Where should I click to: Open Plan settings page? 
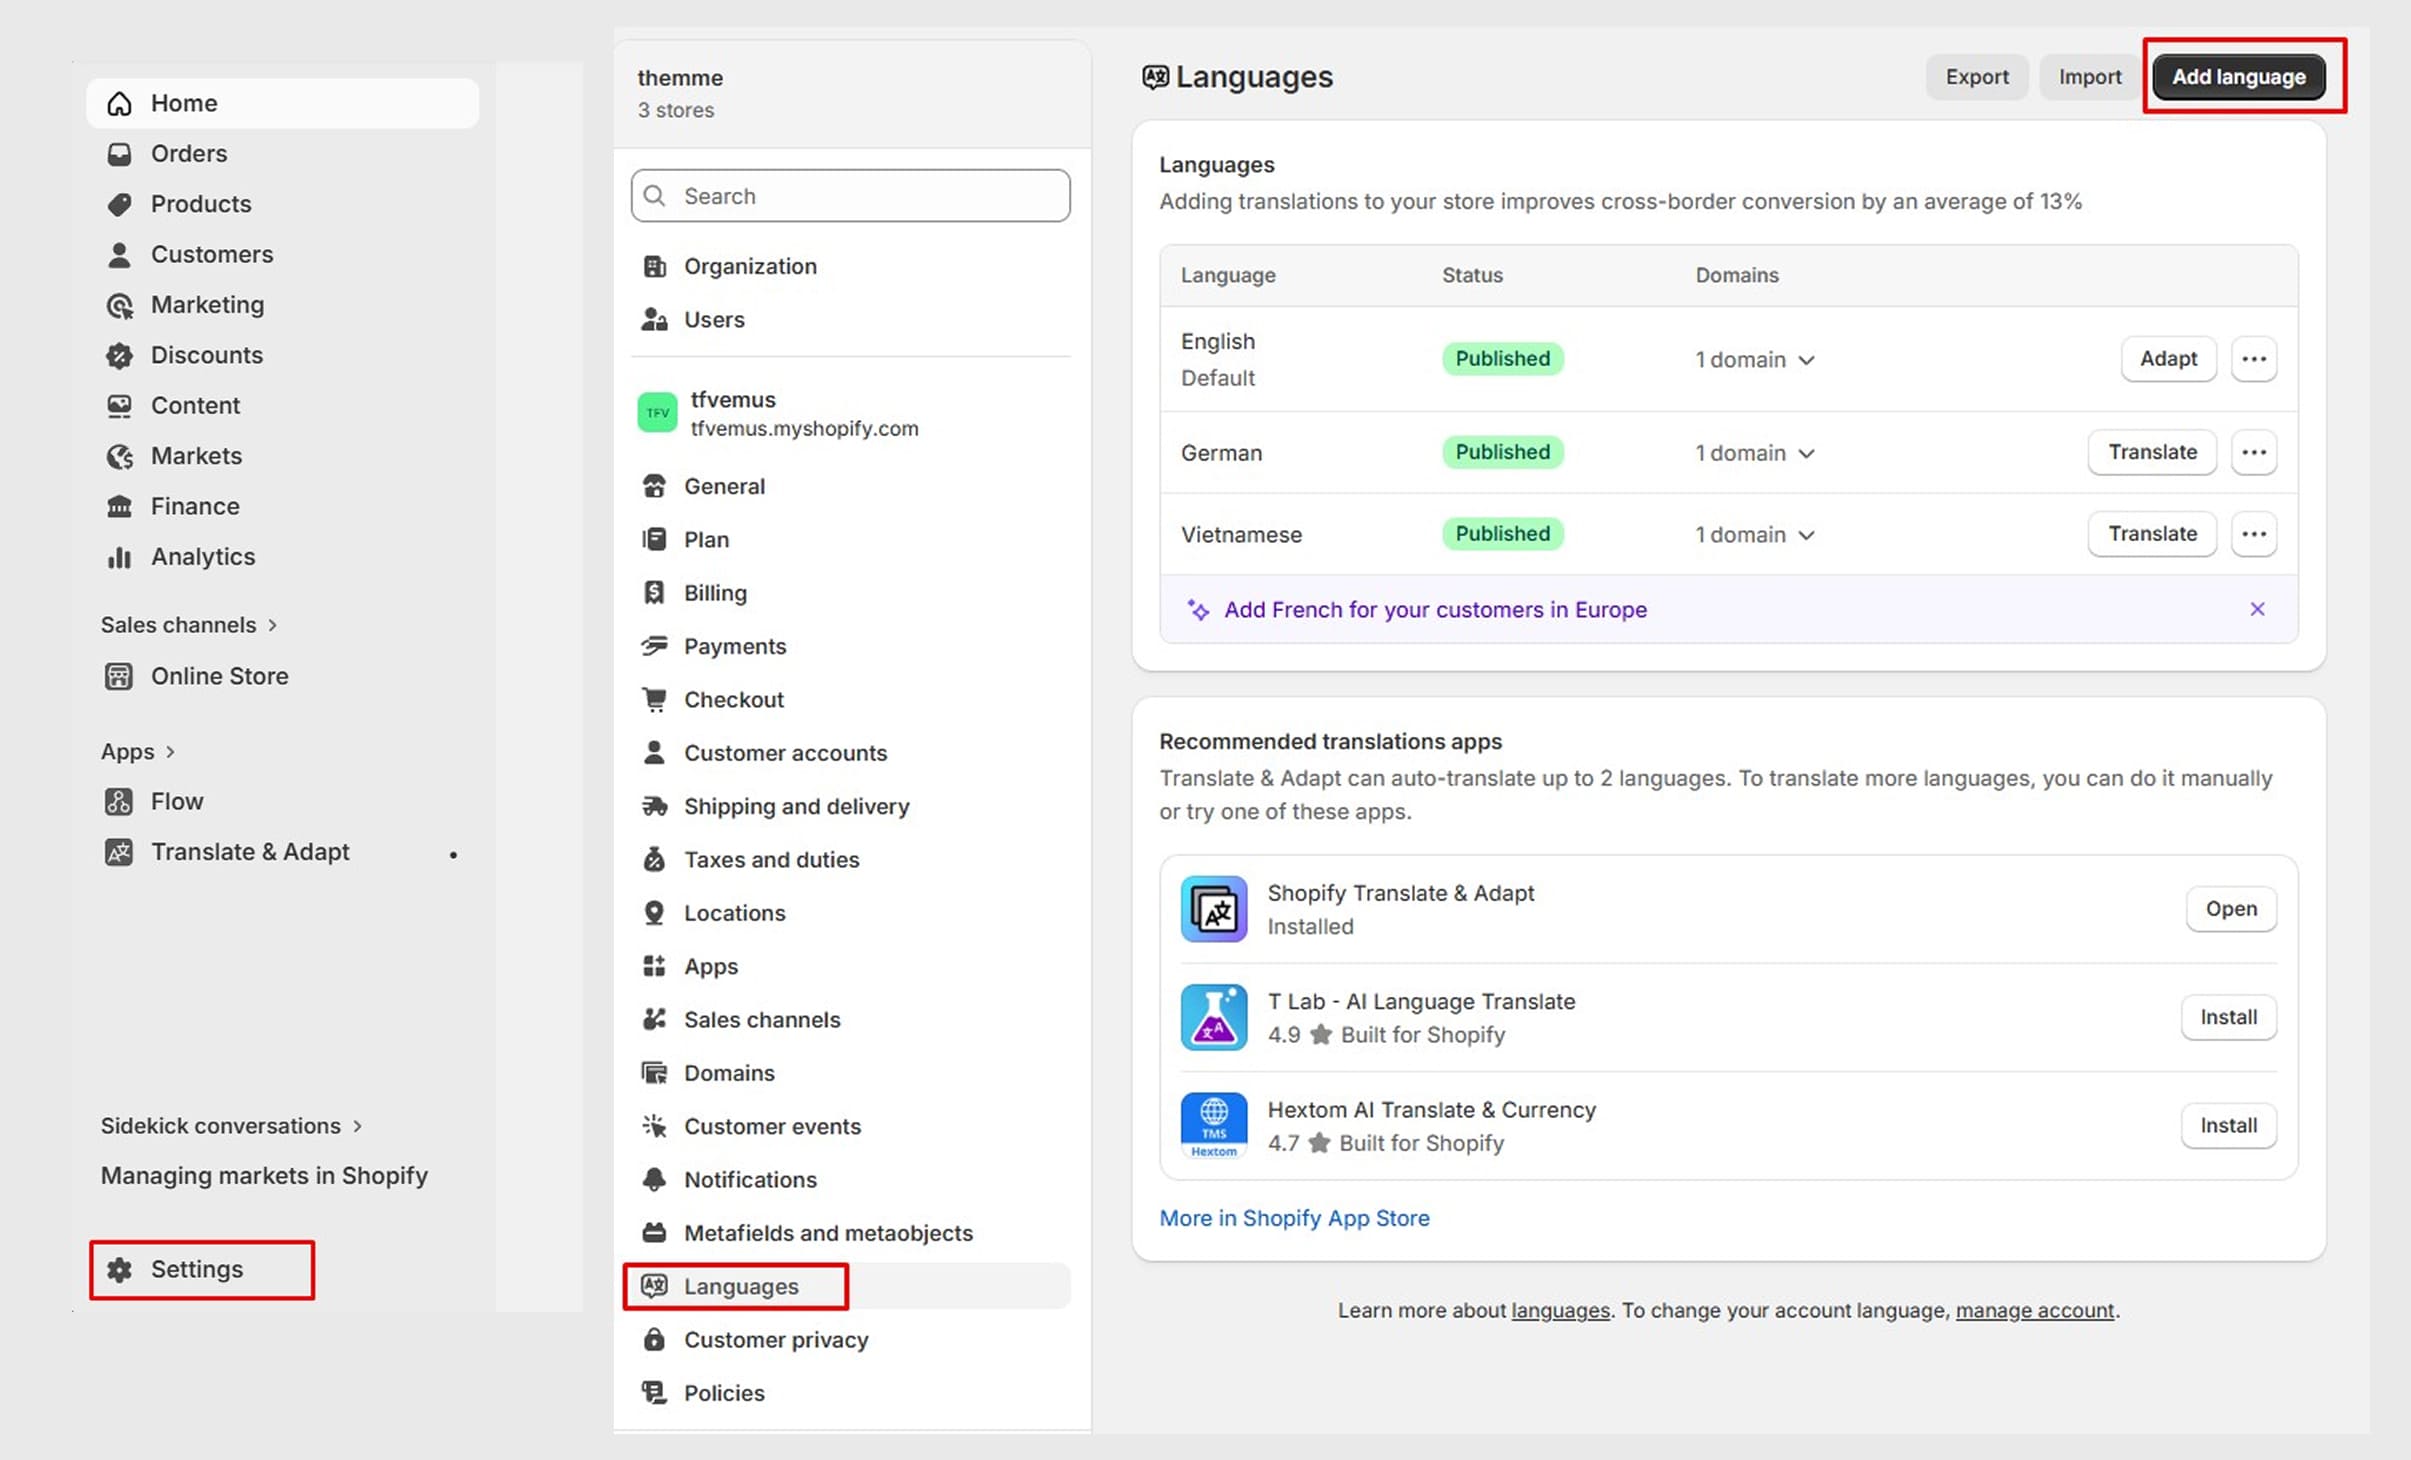(850, 539)
